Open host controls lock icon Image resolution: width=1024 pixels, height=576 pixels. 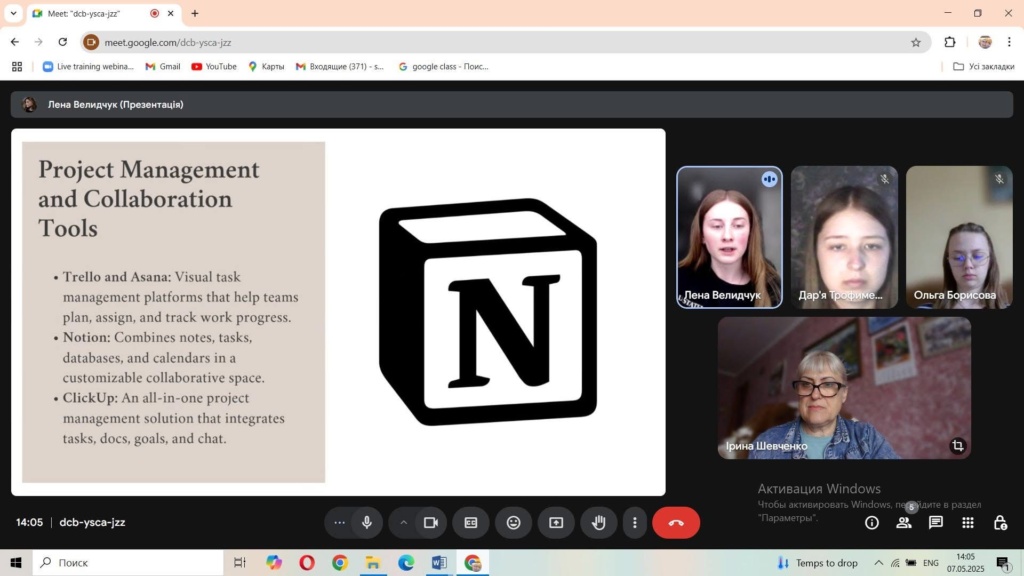(1000, 522)
